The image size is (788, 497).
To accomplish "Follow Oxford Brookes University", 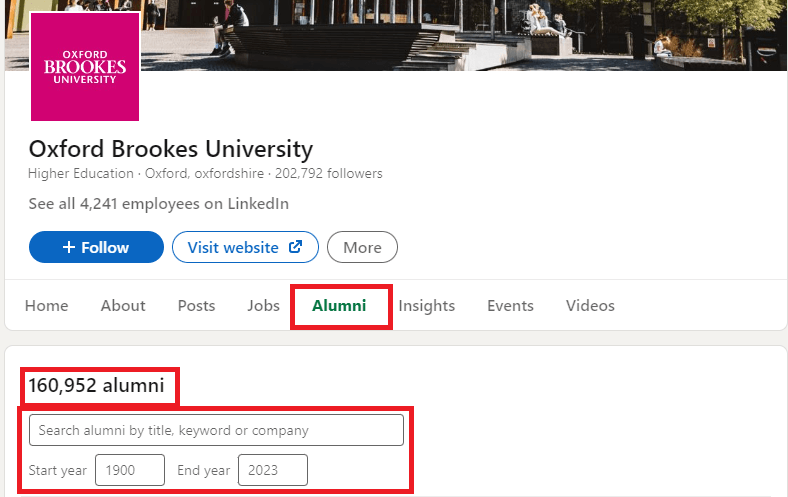I will point(96,247).
